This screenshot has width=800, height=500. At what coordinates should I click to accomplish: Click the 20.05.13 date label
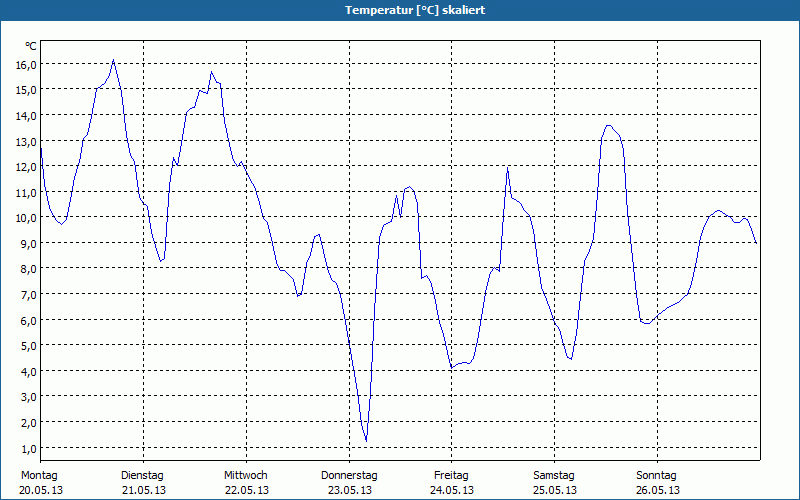click(41, 491)
